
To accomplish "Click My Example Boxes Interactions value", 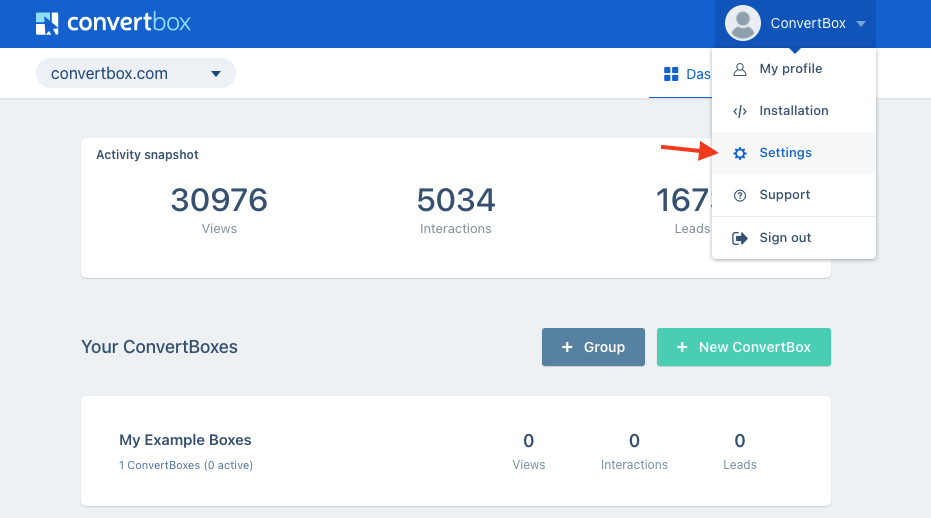I will tap(634, 441).
